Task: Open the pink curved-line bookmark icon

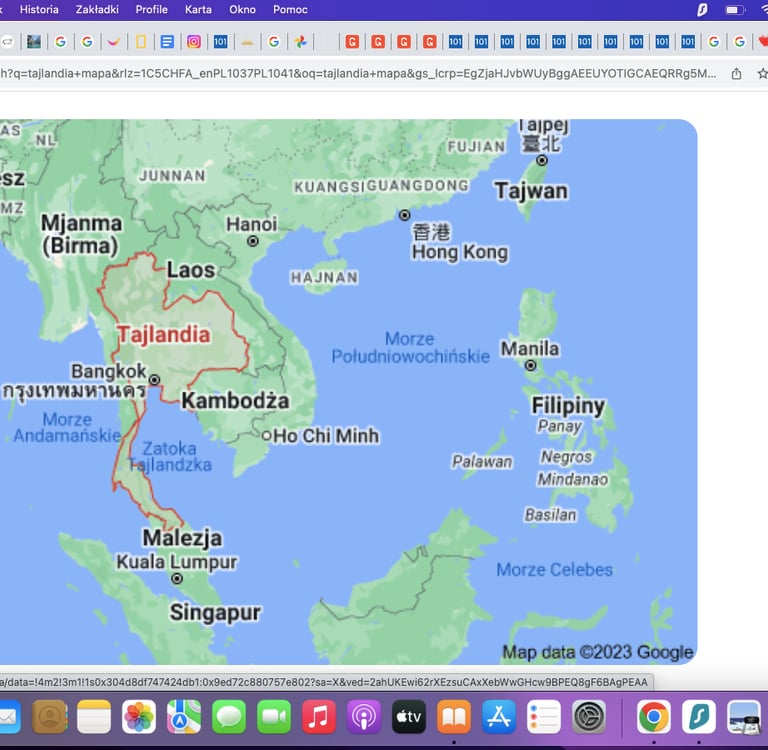Action: tap(114, 42)
